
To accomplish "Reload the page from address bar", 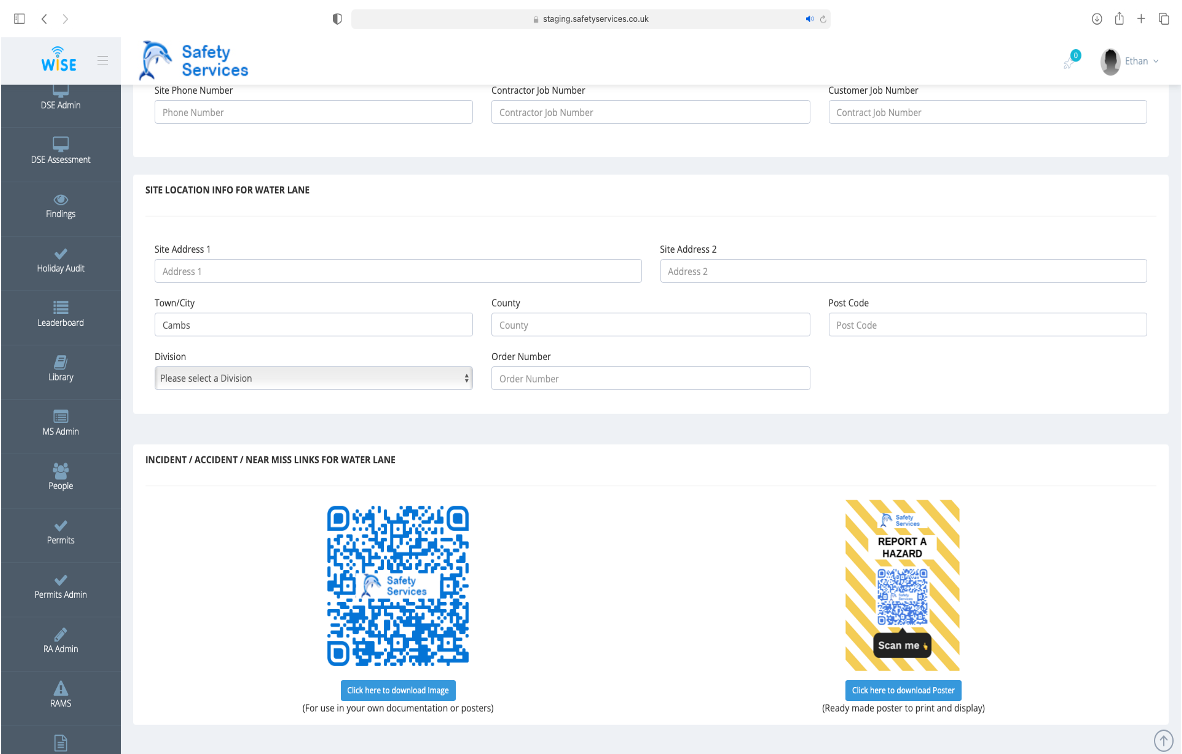I will click(823, 19).
